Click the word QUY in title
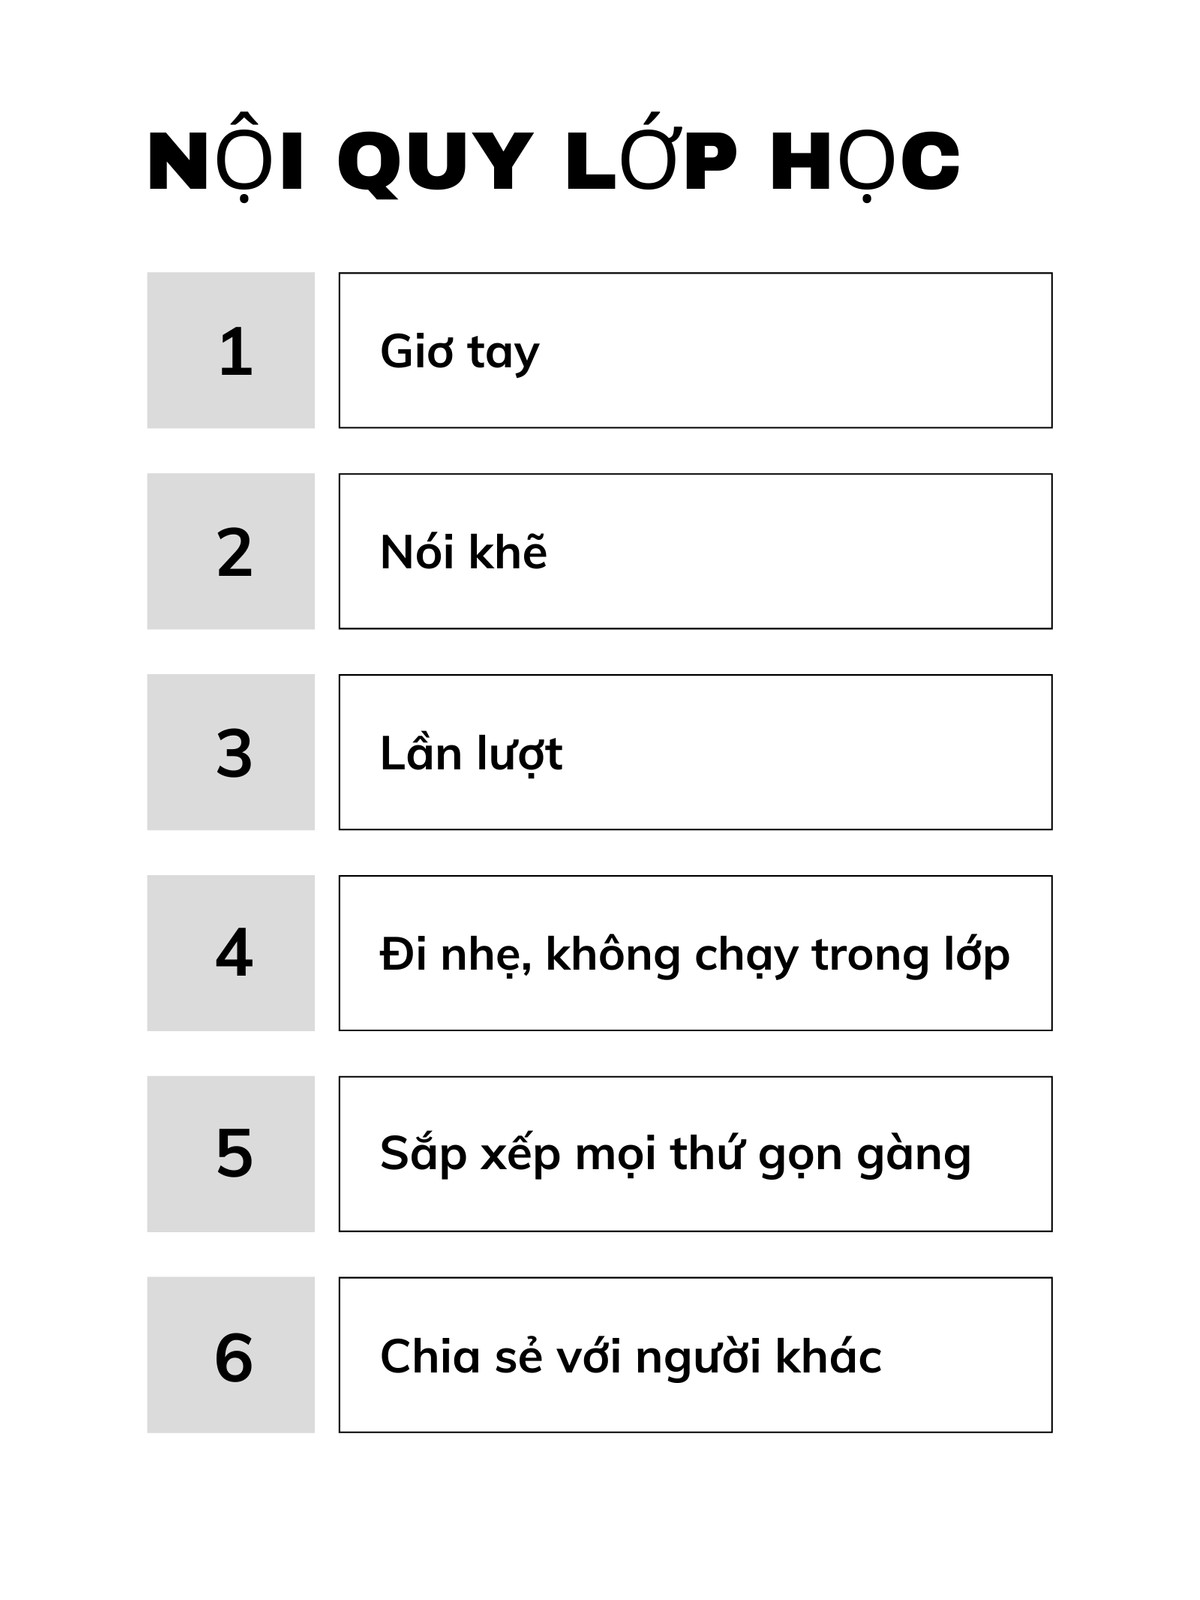The image size is (1200, 1600). point(435,162)
